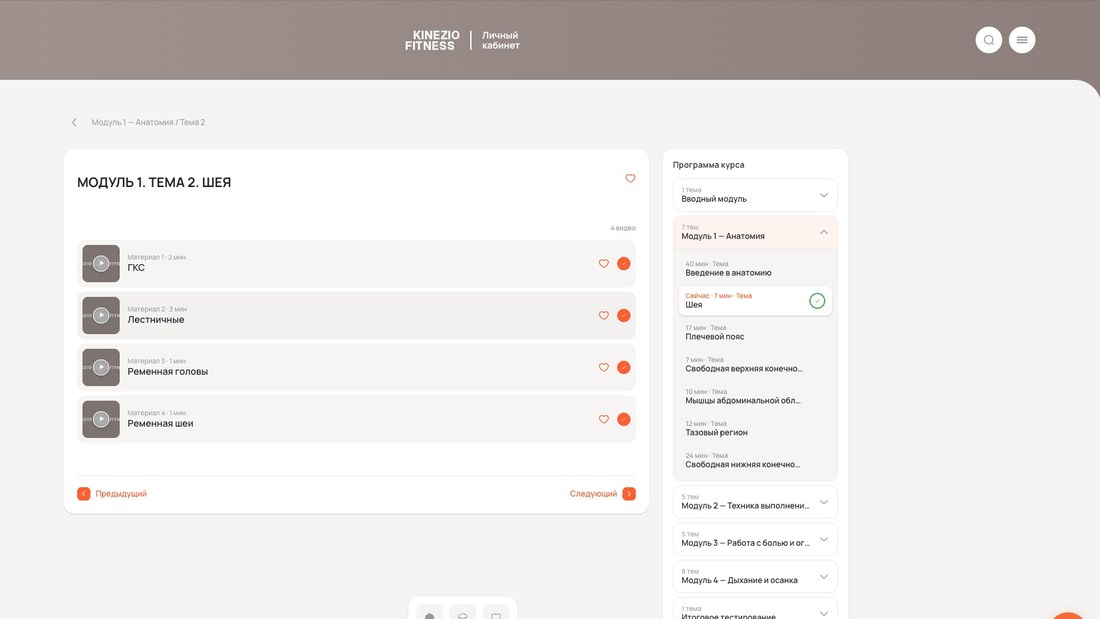This screenshot has height=619, width=1100.
Task: Select the Плечевой пояс topic
Action: click(755, 333)
